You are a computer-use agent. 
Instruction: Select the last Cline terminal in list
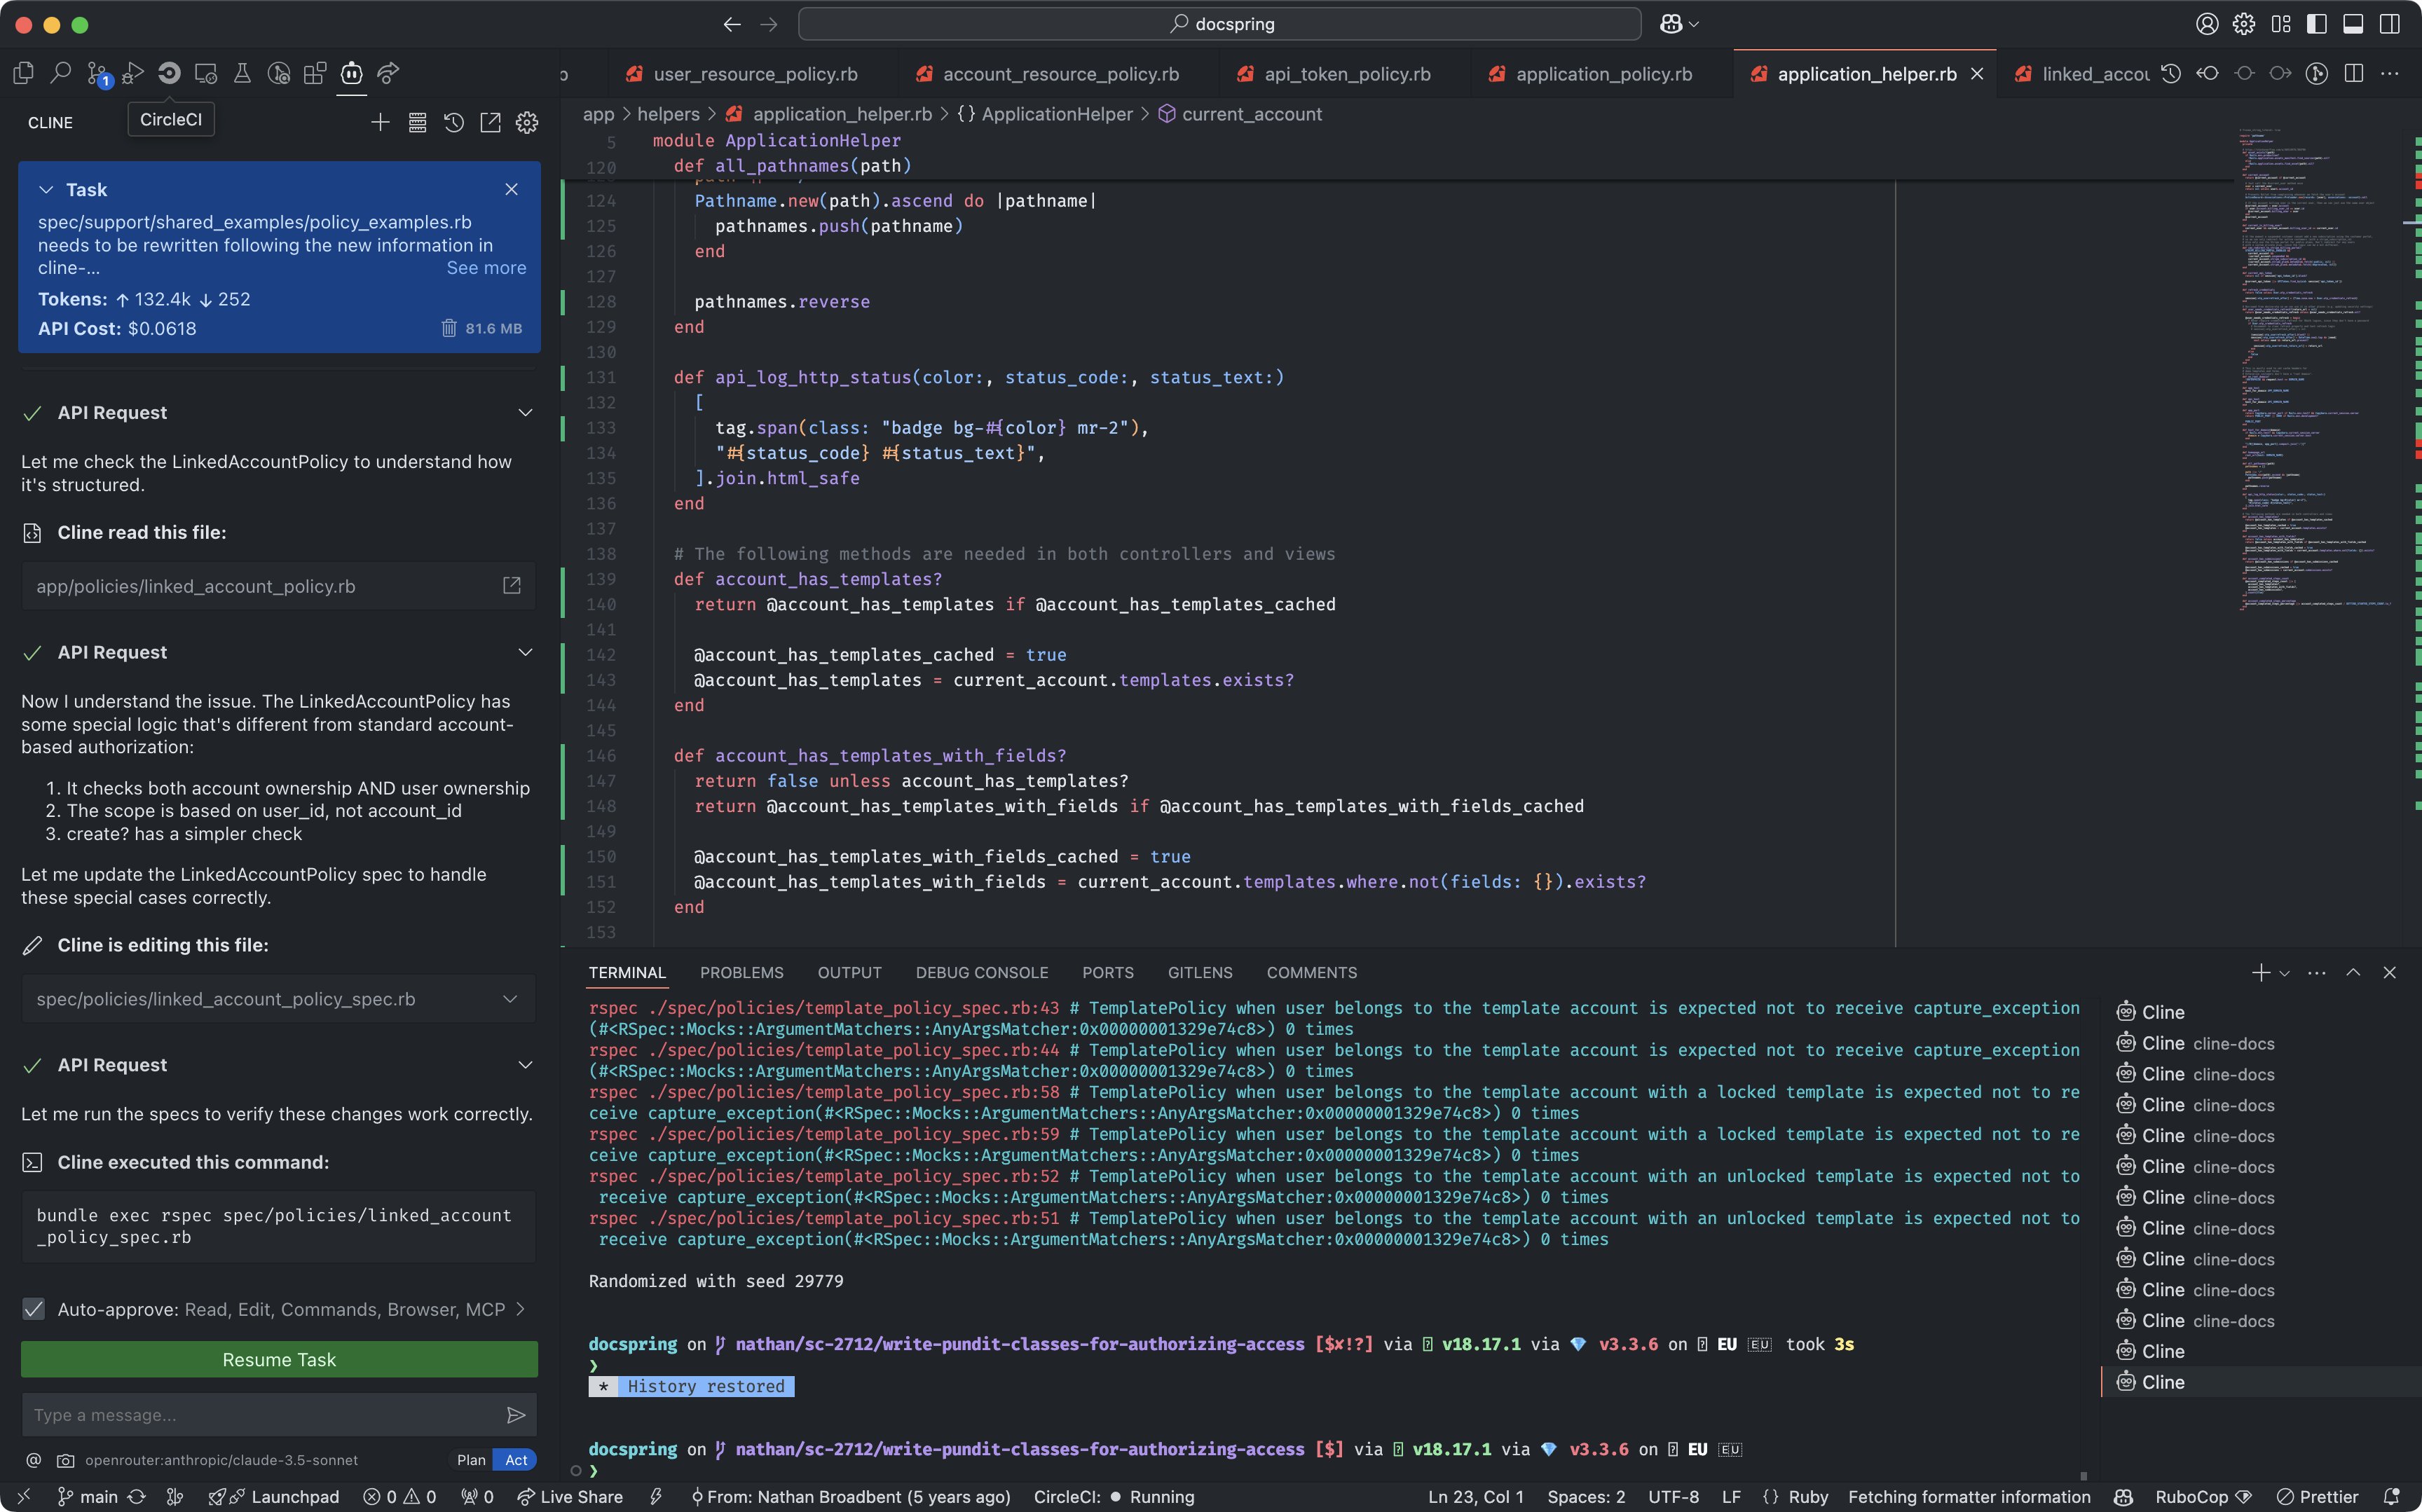click(x=2262, y=1382)
